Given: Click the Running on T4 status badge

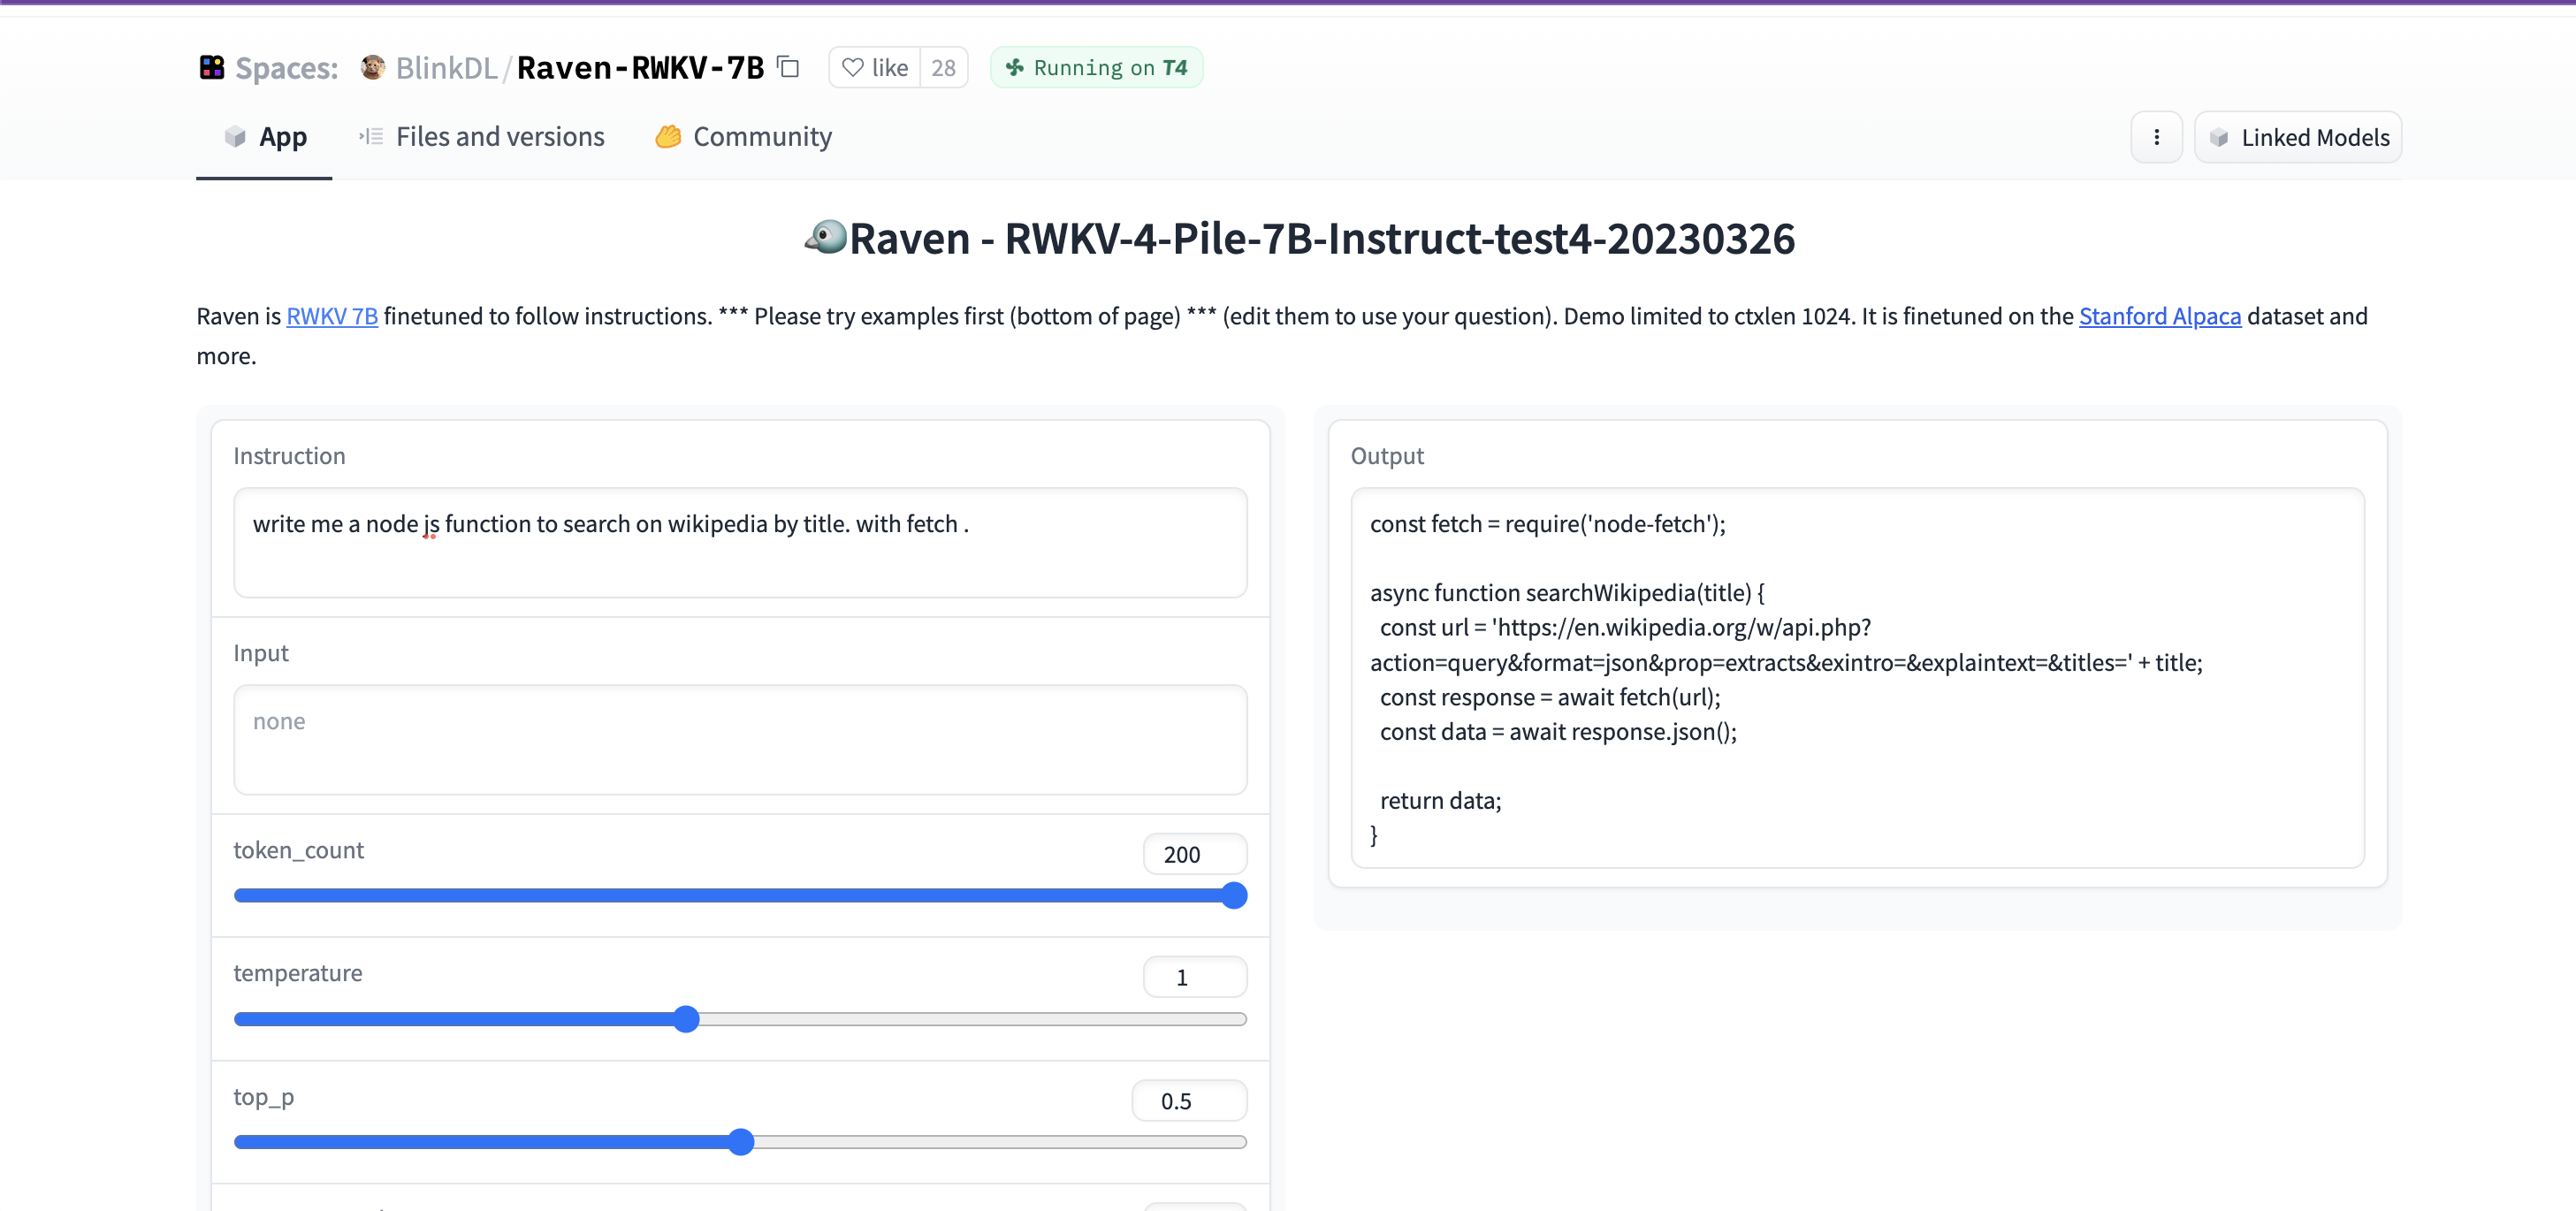Looking at the screenshot, I should pyautogui.click(x=1096, y=67).
